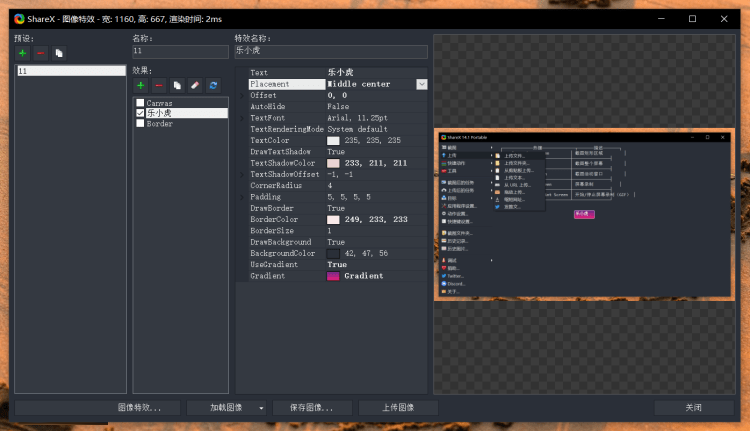This screenshot has width=750, height=431.
Task: Click the preview image thumbnail
Action: click(x=584, y=214)
